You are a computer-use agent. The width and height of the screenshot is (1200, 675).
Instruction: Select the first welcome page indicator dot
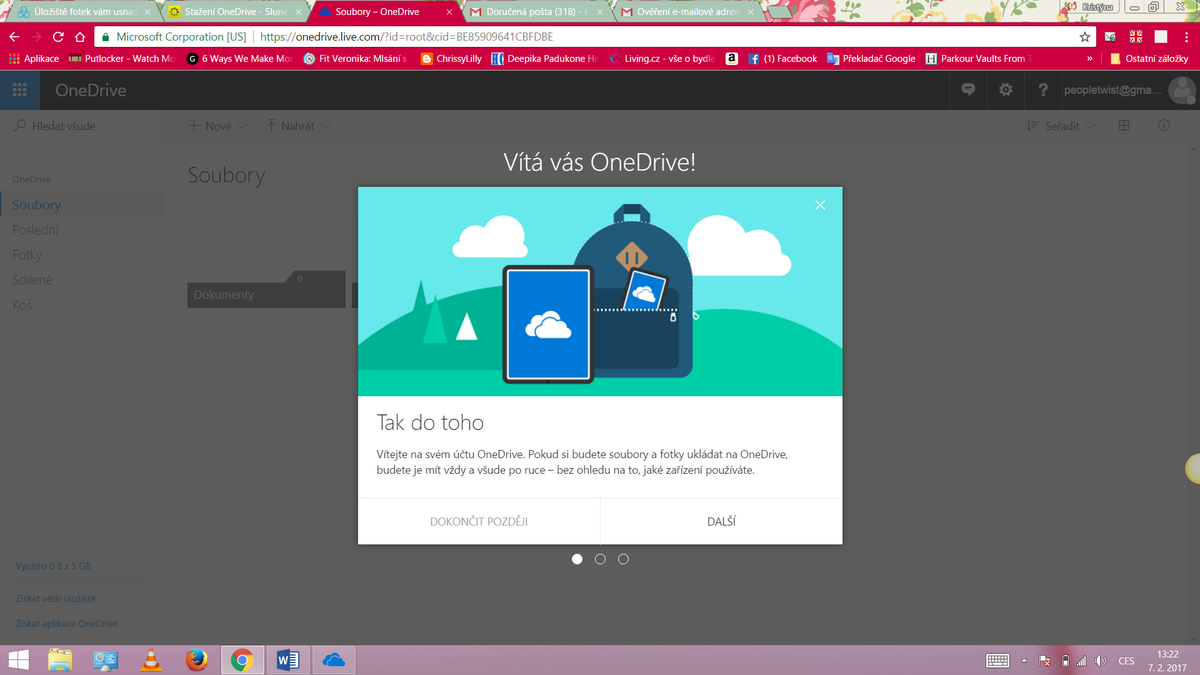(x=577, y=559)
